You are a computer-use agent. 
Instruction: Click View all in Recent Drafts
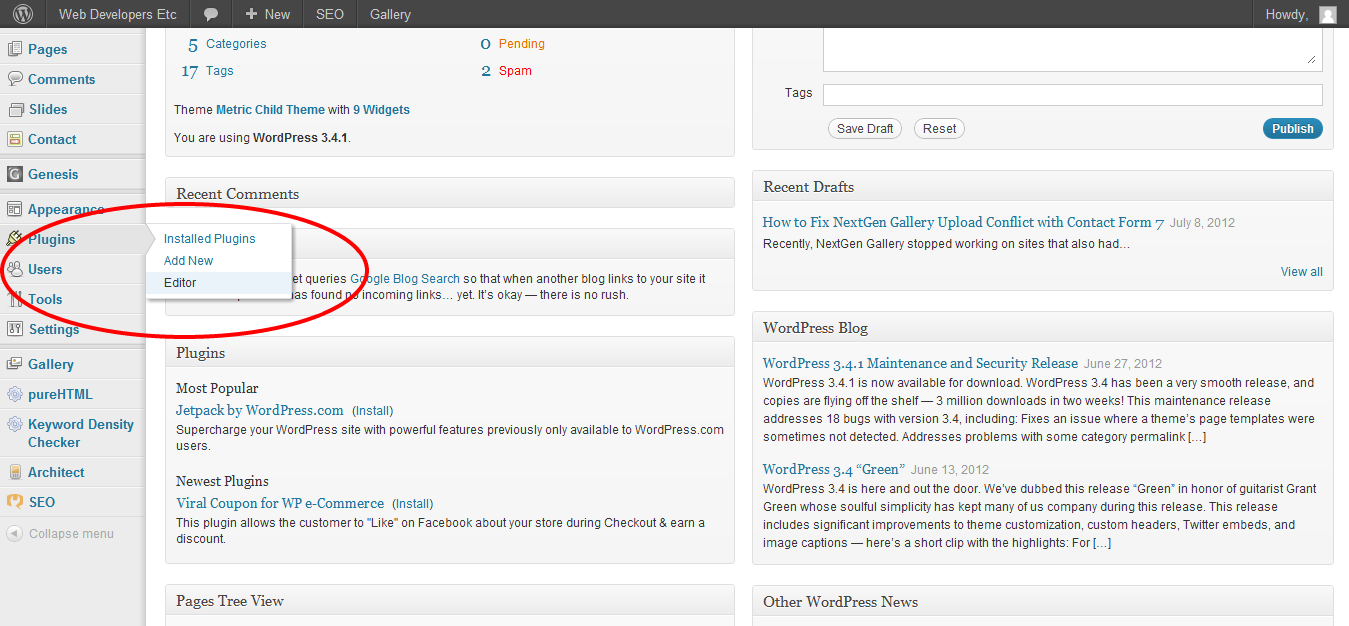[x=1302, y=272]
